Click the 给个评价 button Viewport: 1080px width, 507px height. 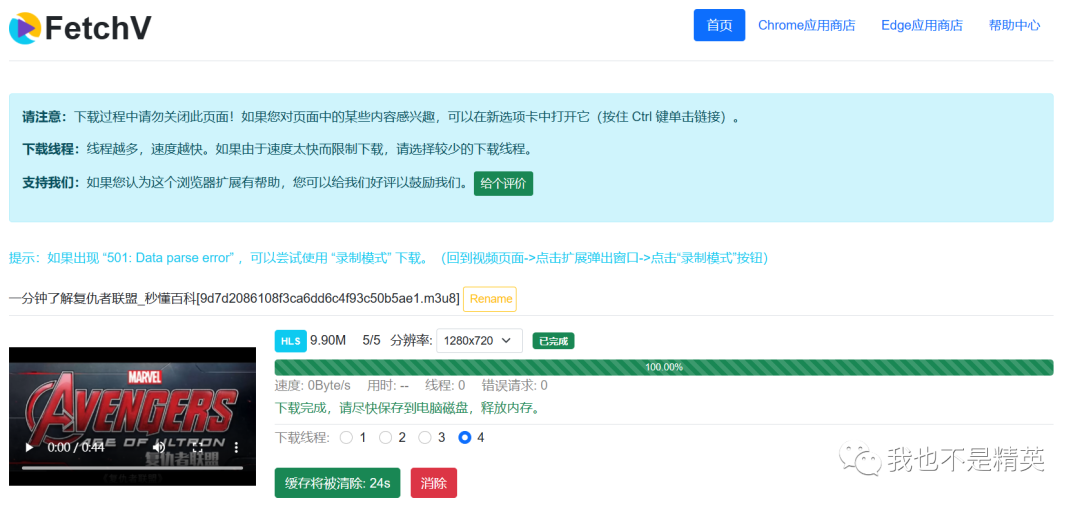click(x=503, y=183)
